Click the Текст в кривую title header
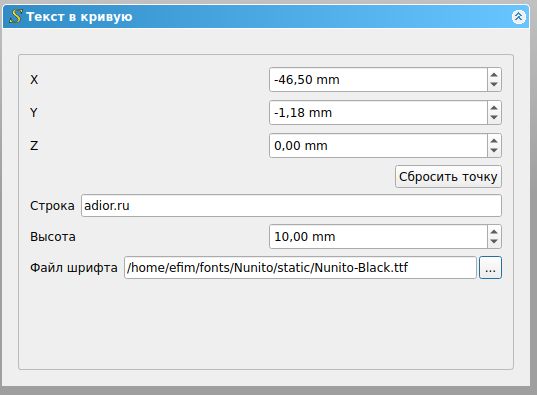 [x=266, y=16]
